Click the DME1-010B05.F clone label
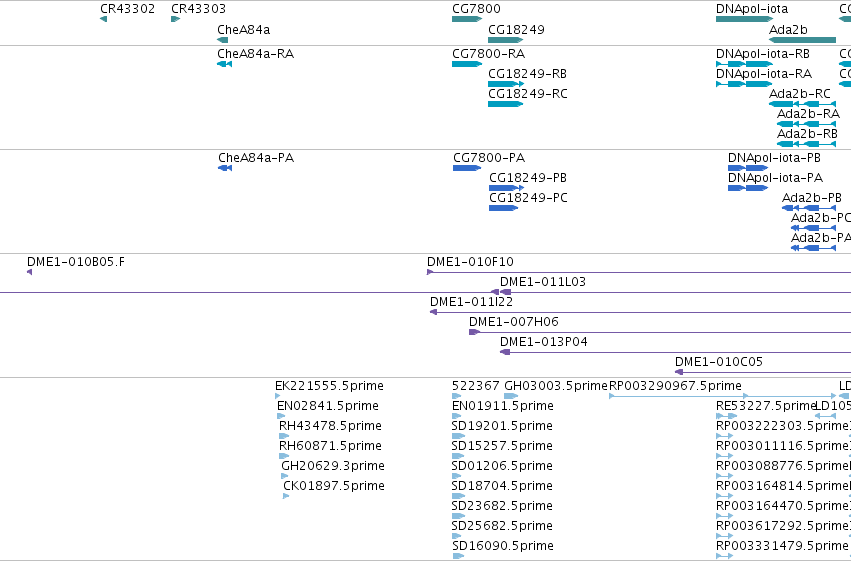This screenshot has width=851, height=561. click(76, 262)
